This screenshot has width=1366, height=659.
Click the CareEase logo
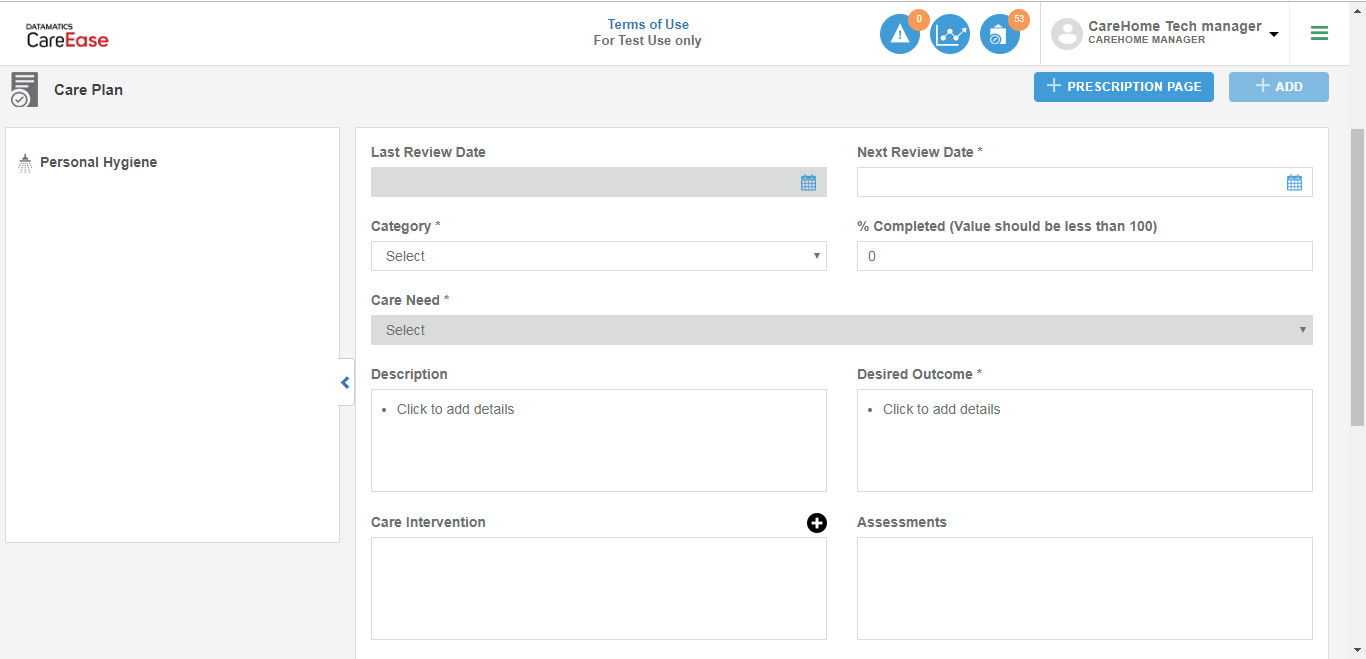pos(67,36)
